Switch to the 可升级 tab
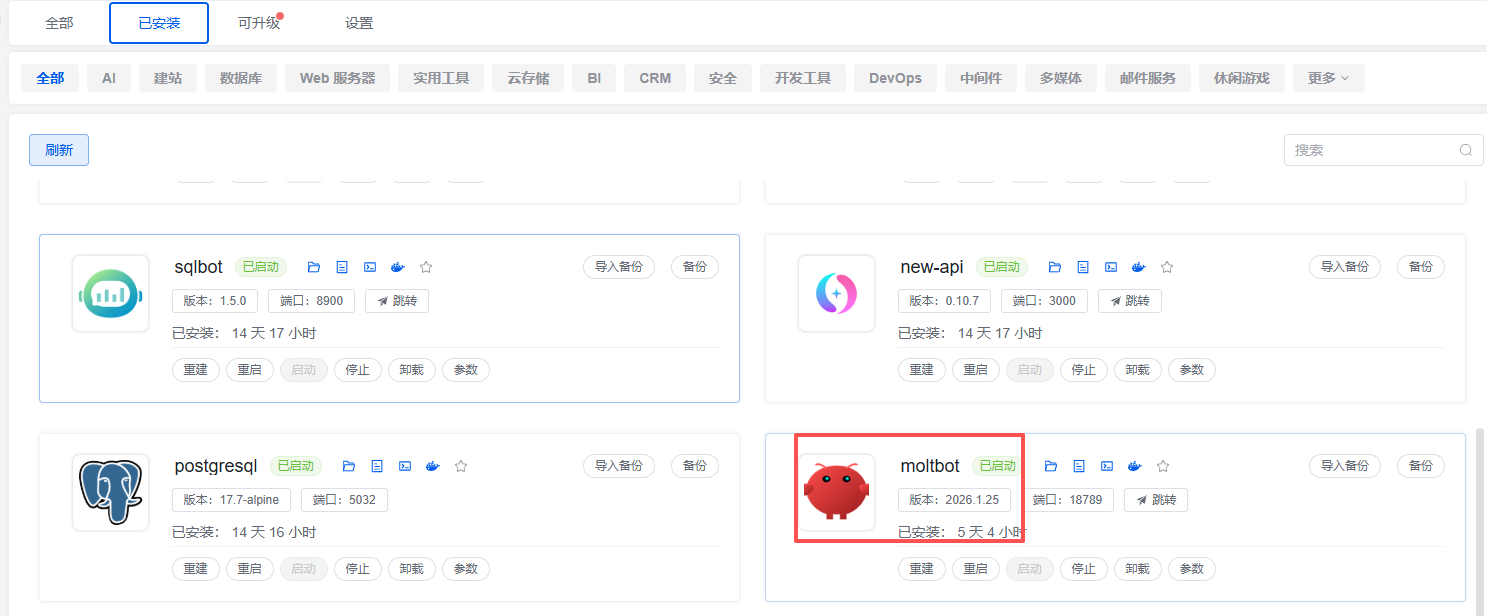The image size is (1487, 616). [x=259, y=23]
